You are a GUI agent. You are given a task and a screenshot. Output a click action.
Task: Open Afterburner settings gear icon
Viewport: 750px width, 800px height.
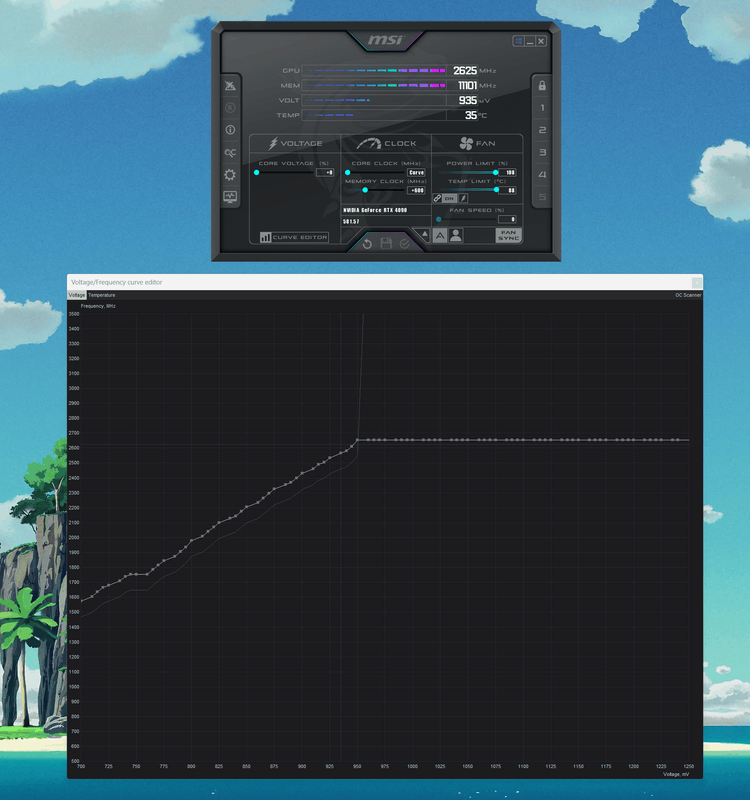tap(230, 175)
